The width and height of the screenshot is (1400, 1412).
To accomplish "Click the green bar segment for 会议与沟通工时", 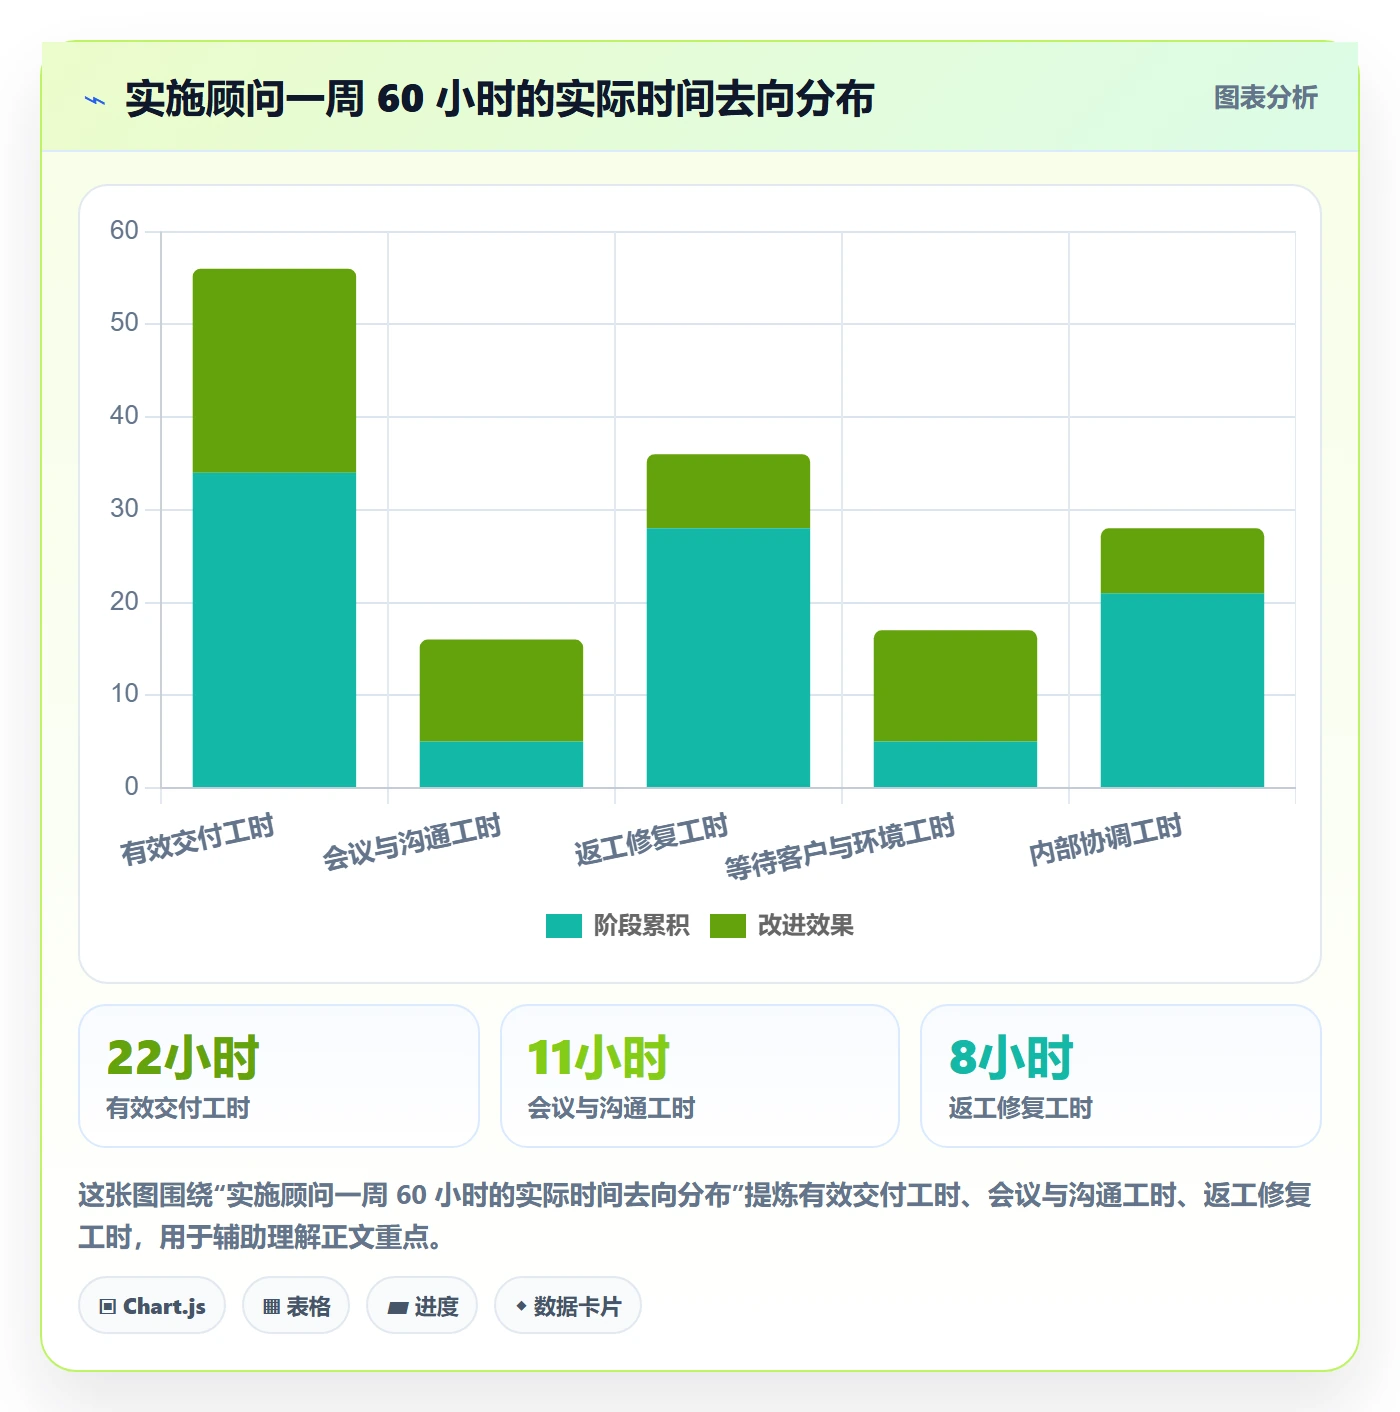I will (x=501, y=690).
